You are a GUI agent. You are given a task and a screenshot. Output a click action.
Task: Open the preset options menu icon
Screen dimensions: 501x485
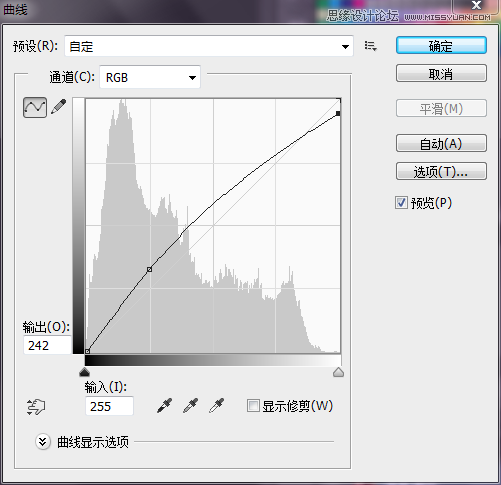370,46
